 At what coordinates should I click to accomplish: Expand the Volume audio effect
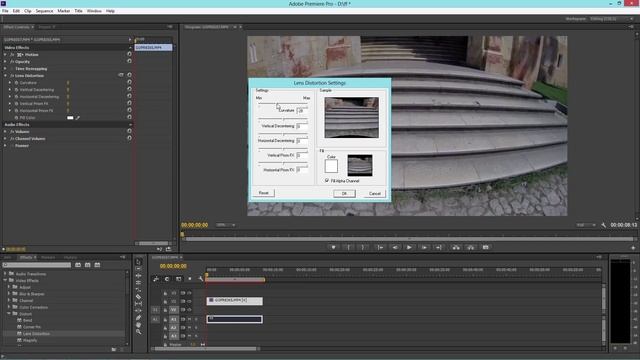(5, 131)
